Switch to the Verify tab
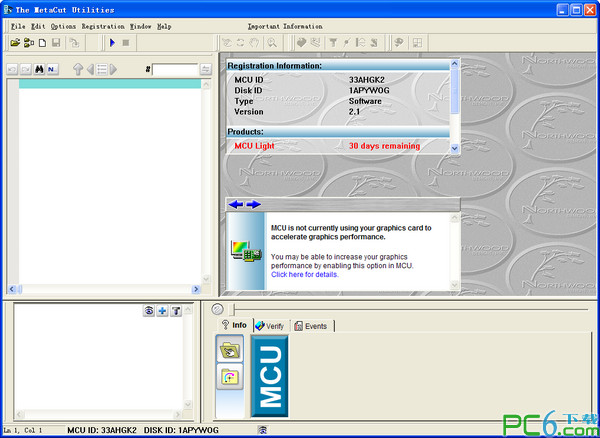 tap(270, 326)
